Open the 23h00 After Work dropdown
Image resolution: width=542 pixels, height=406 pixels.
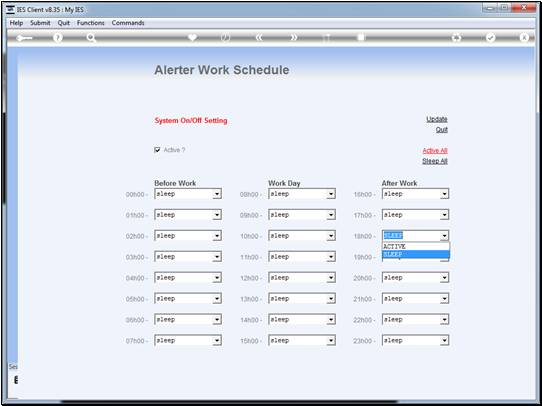tap(415, 340)
